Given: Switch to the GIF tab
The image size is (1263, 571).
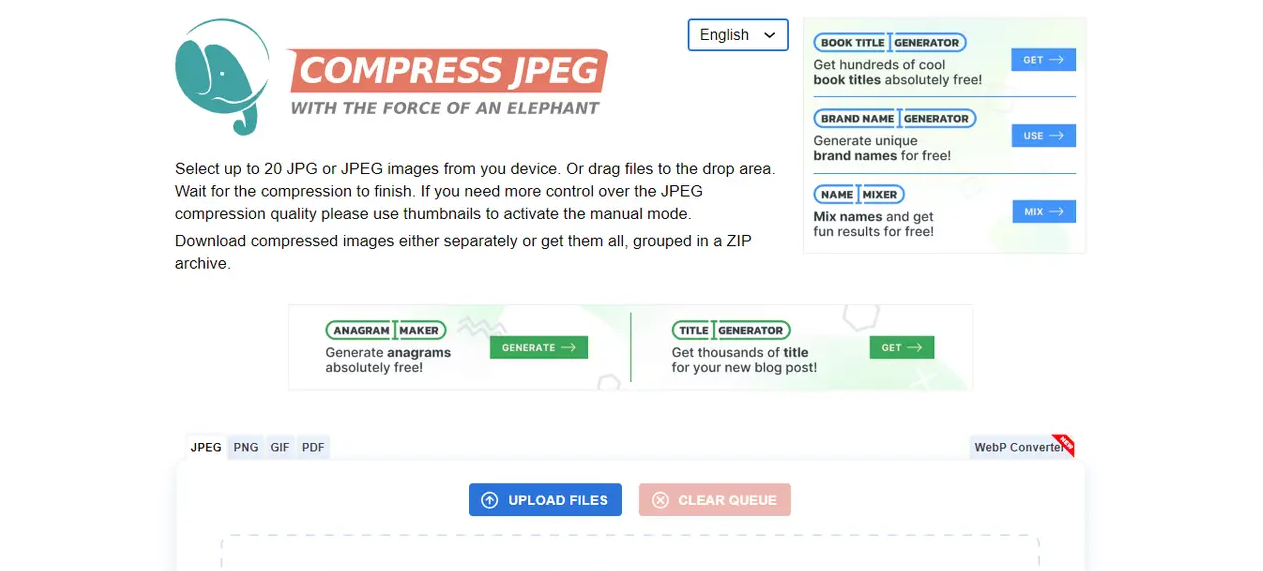Looking at the screenshot, I should [x=280, y=447].
